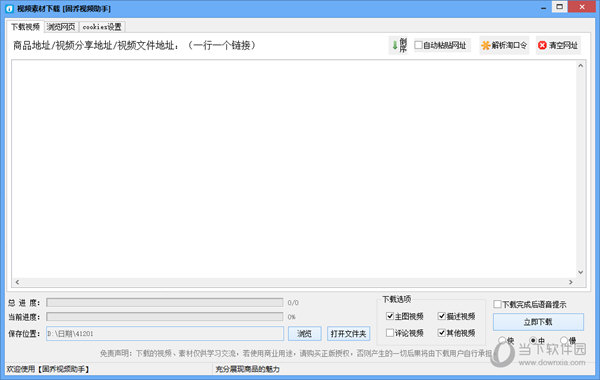Screen dimensions: 600x380
Task: Minimize the window
Action: 543,8
